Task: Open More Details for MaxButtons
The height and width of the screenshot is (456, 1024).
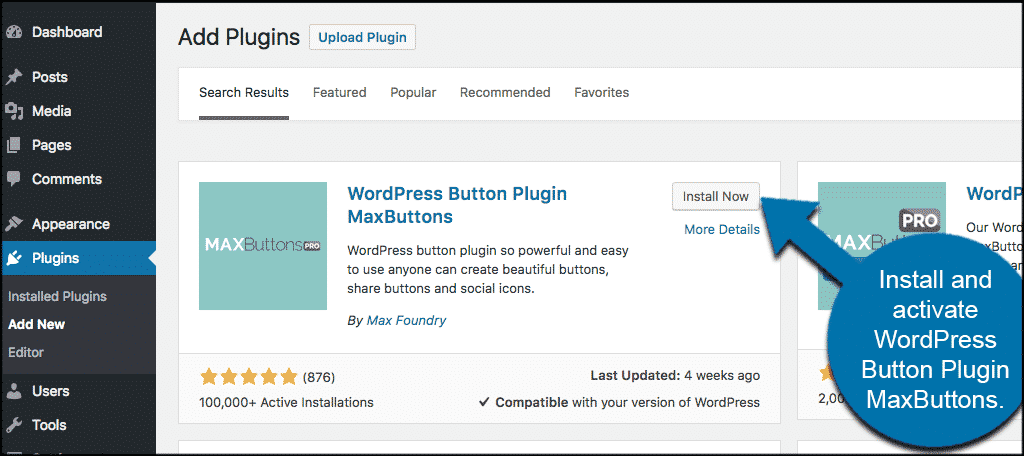Action: [x=722, y=229]
